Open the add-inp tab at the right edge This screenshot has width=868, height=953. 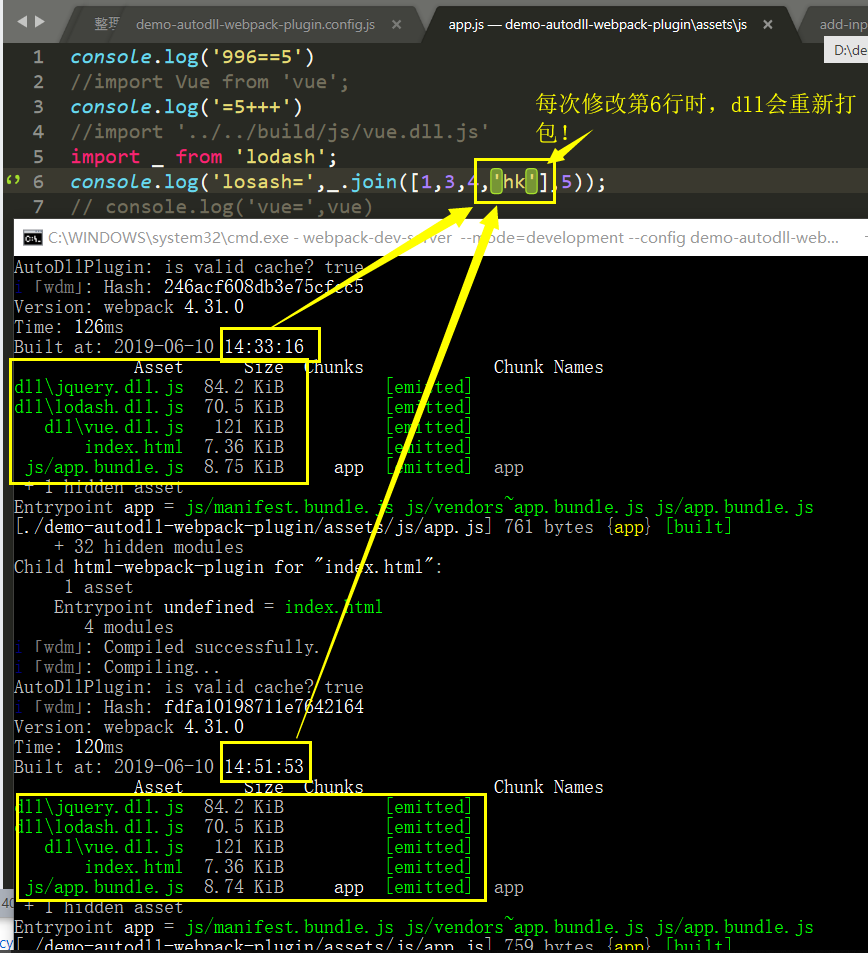(843, 24)
